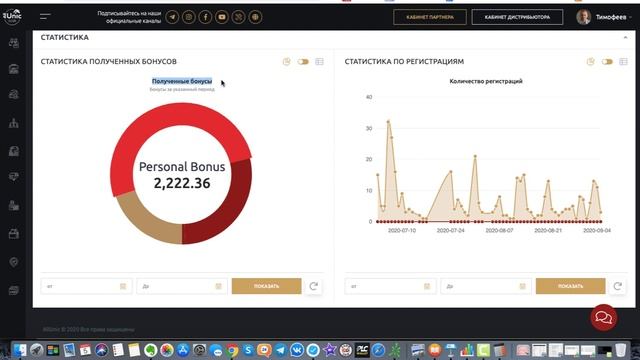The width and height of the screenshot is (640, 360).
Task: Open the Тимофеев user dropdown
Action: tap(613, 17)
